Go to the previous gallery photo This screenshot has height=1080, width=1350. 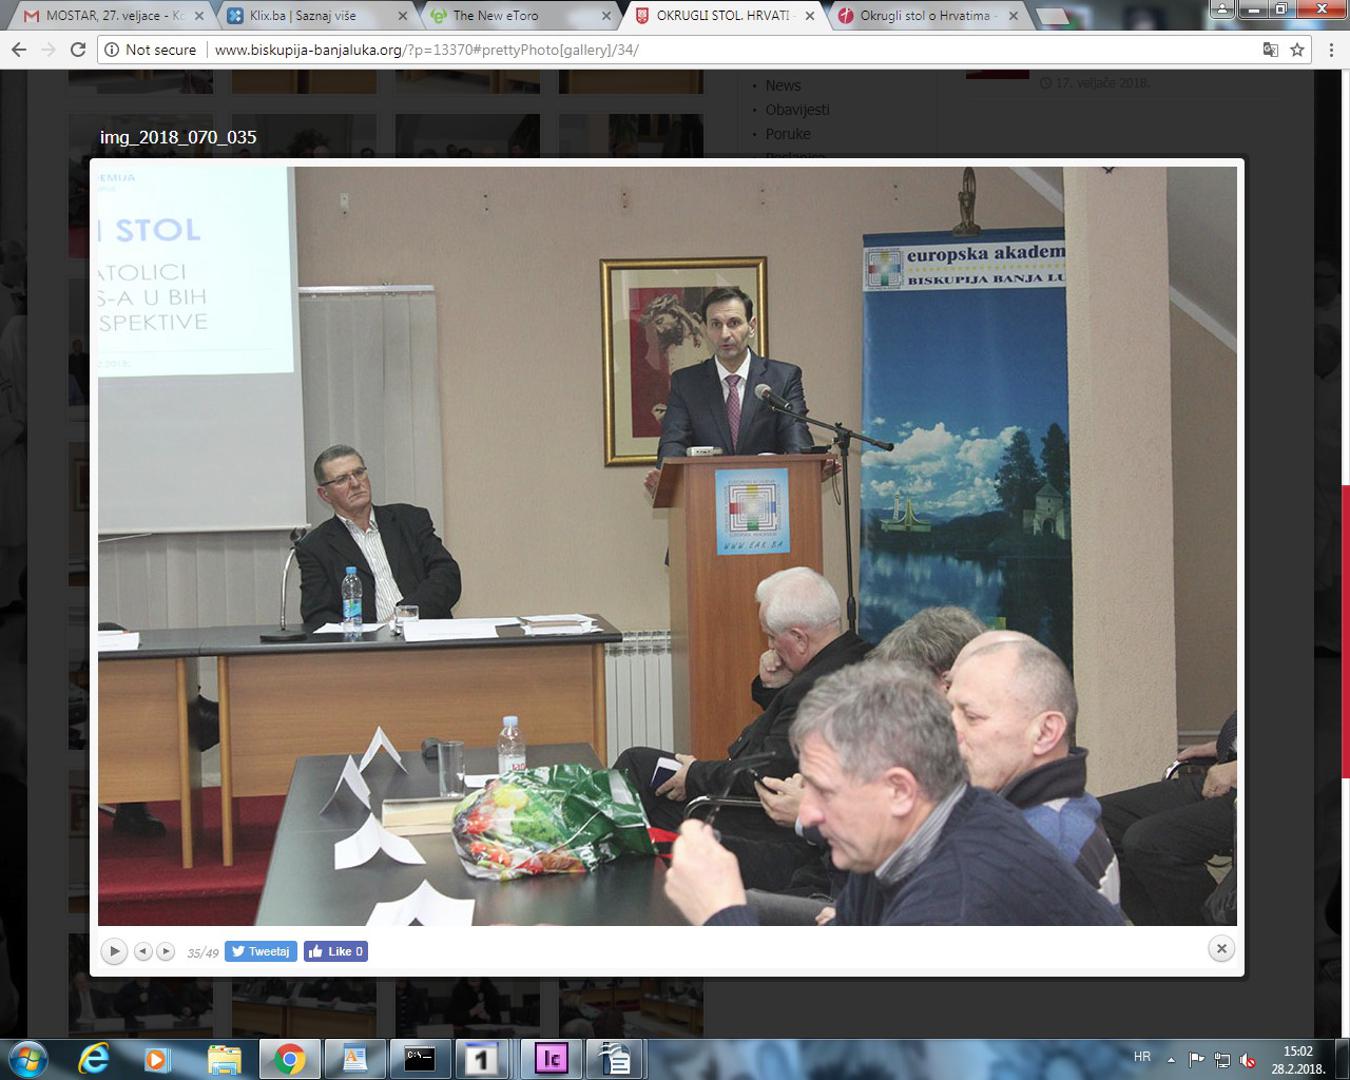tap(143, 951)
